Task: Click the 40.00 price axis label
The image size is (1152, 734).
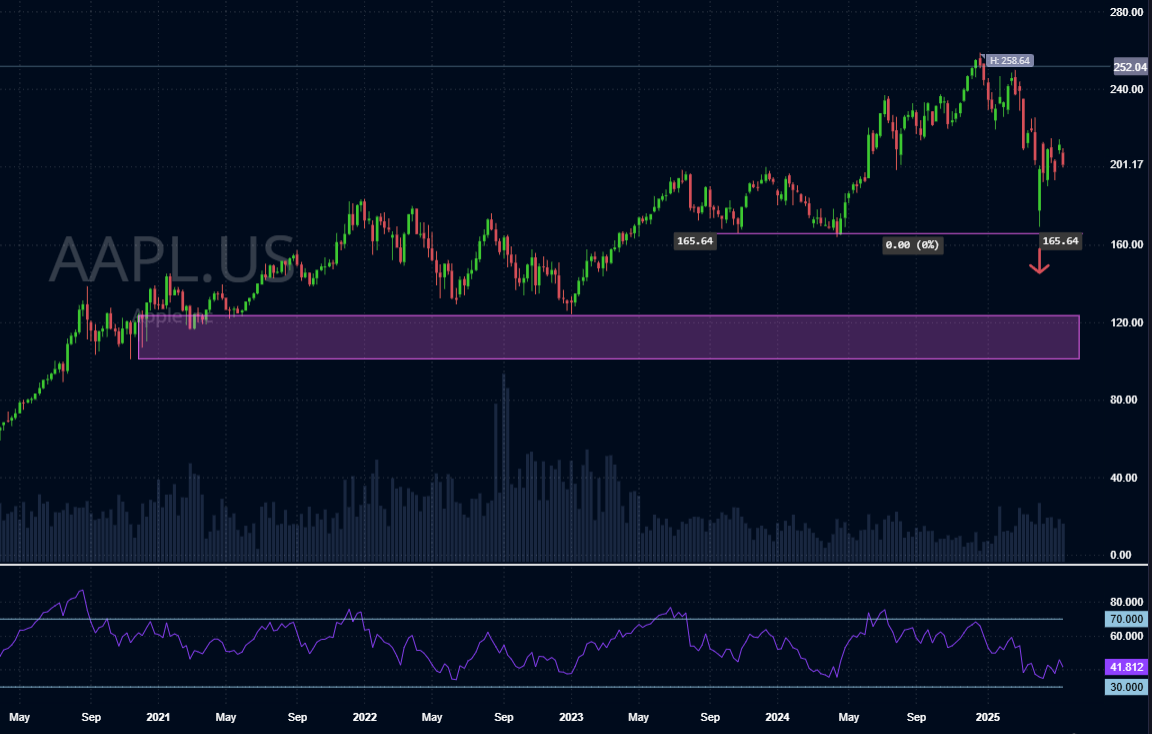Action: click(1124, 478)
